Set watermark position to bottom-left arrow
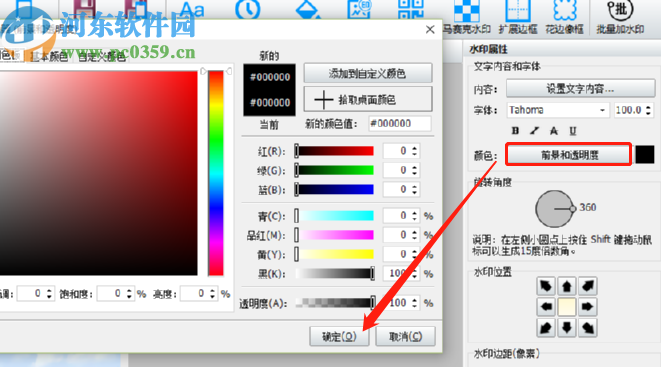The height and width of the screenshot is (367, 661). tap(546, 327)
